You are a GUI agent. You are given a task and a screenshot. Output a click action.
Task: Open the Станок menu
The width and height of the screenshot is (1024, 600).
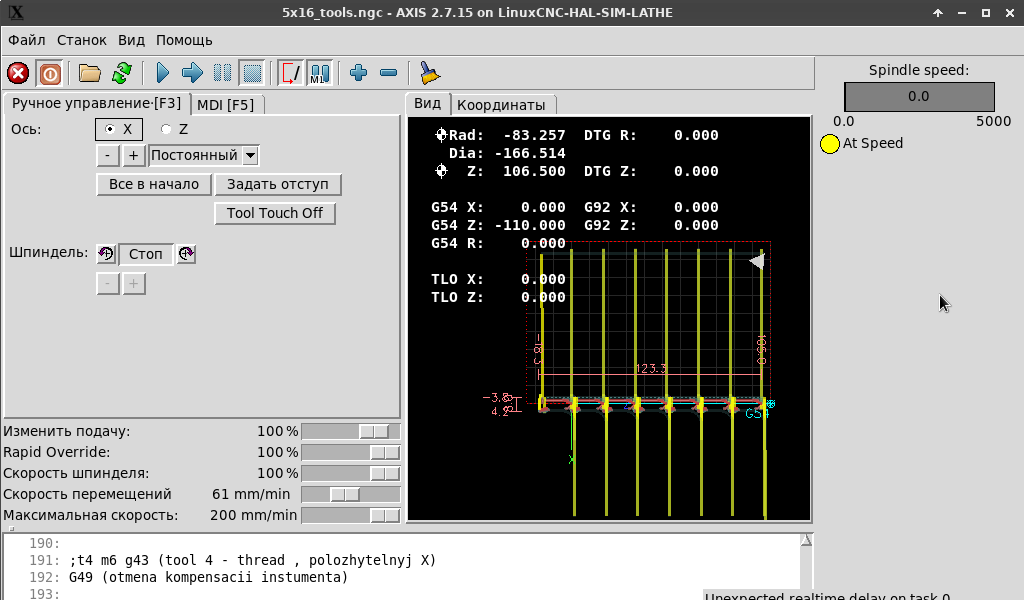(81, 40)
